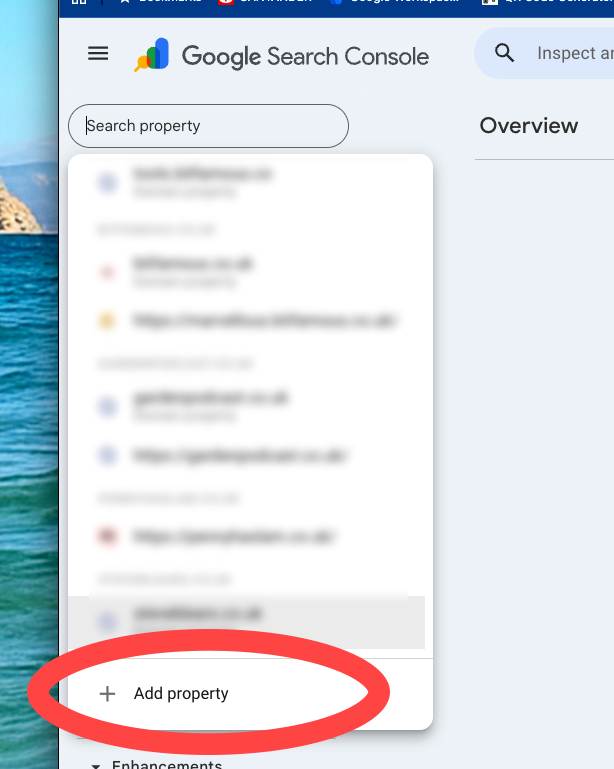Click the magnifier icon in the inspect bar
The image size is (614, 769).
click(504, 53)
